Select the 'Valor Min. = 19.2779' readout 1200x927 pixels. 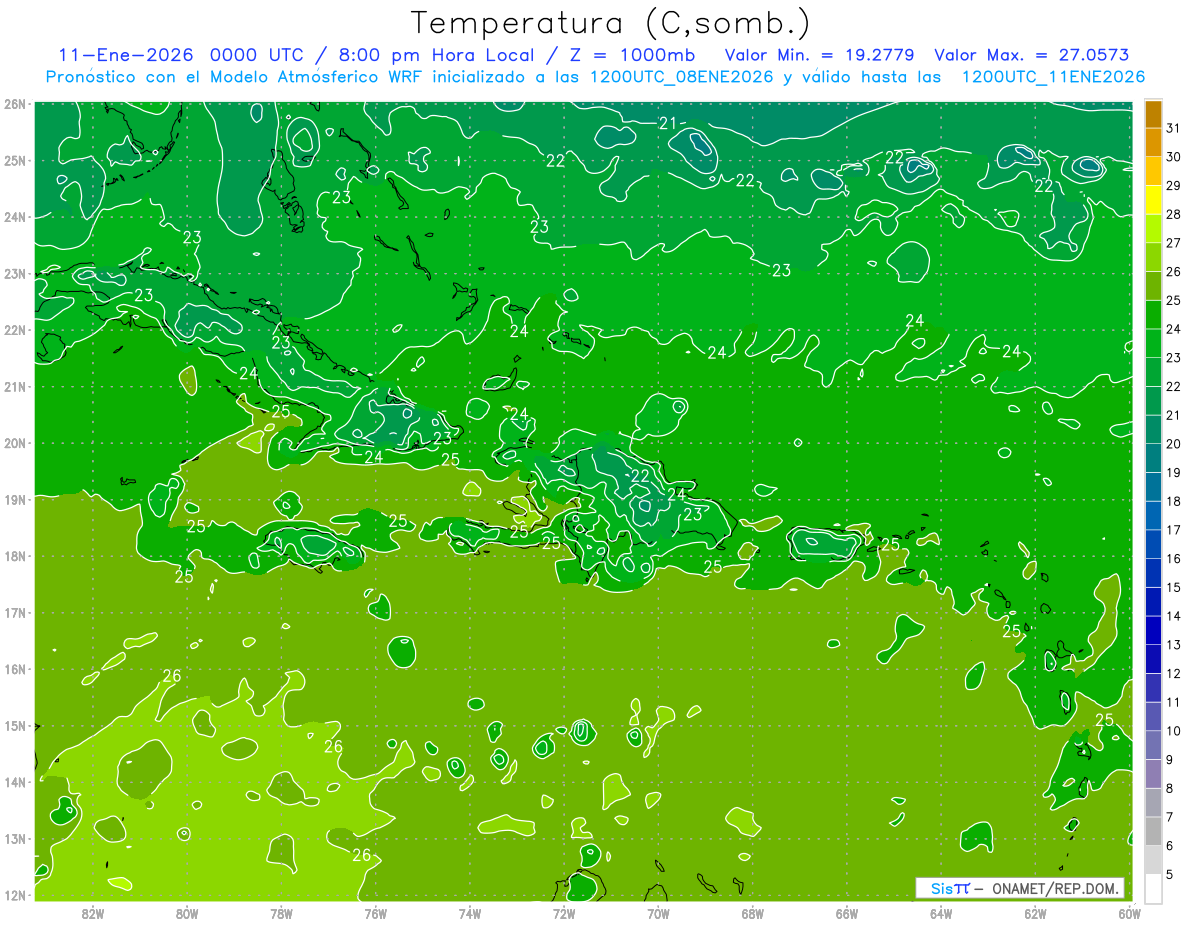(x=820, y=55)
